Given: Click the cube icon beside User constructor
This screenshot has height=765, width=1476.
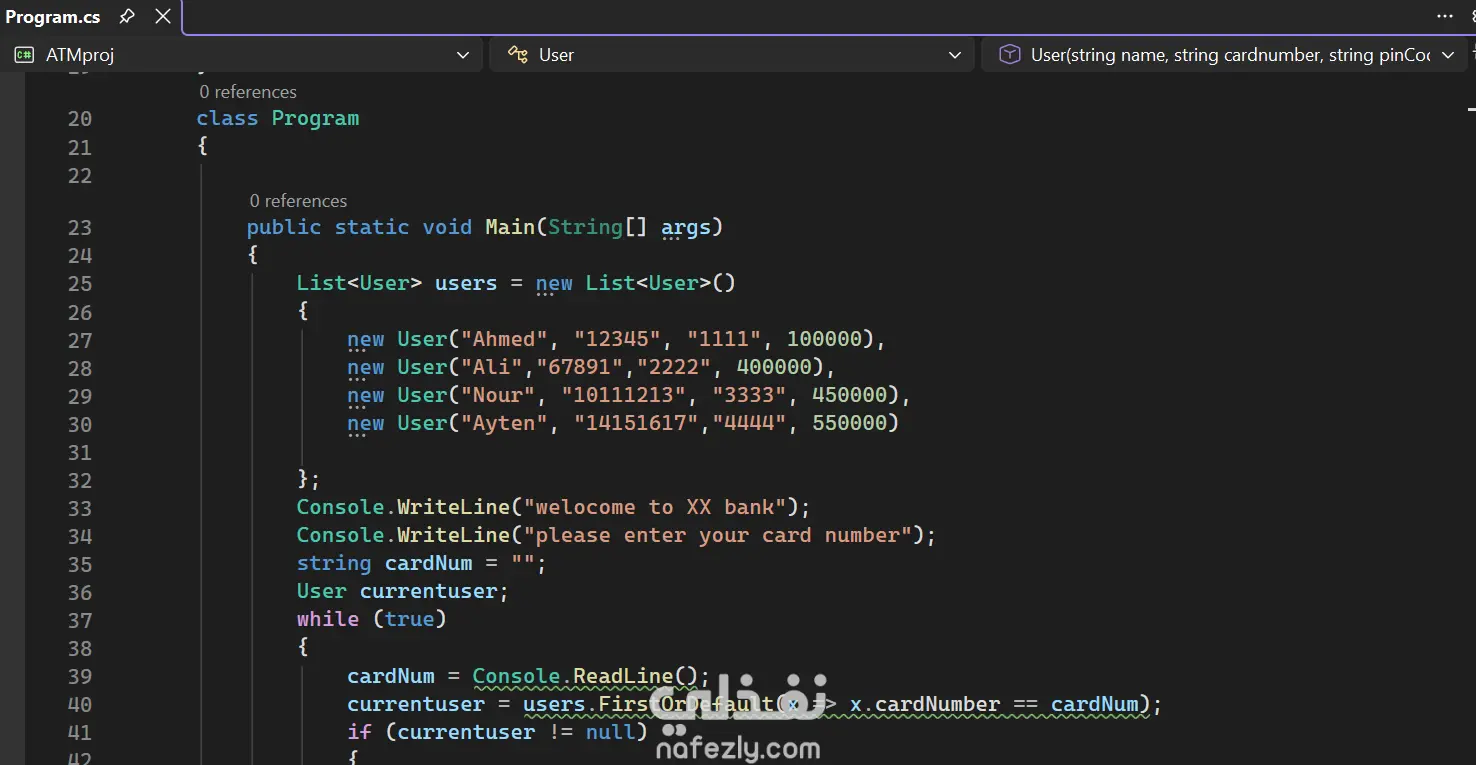Looking at the screenshot, I should pyautogui.click(x=1010, y=55).
